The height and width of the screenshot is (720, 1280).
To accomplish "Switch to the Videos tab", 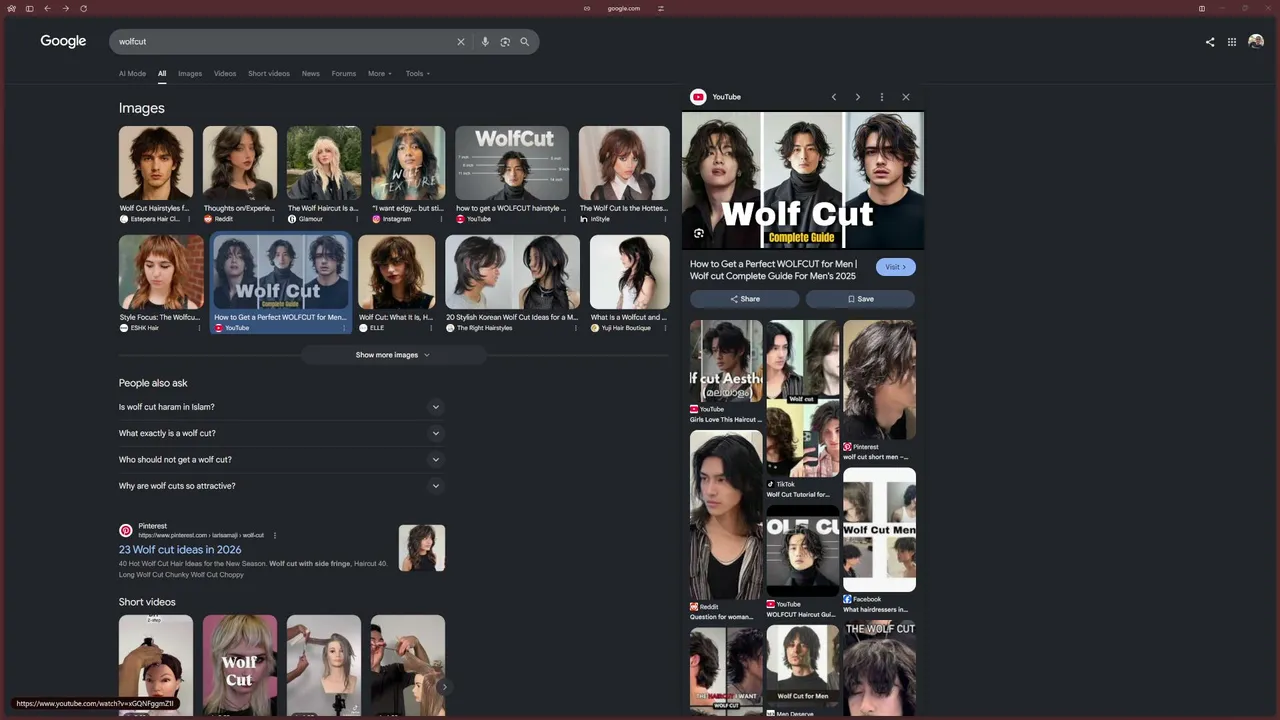I will (225, 73).
